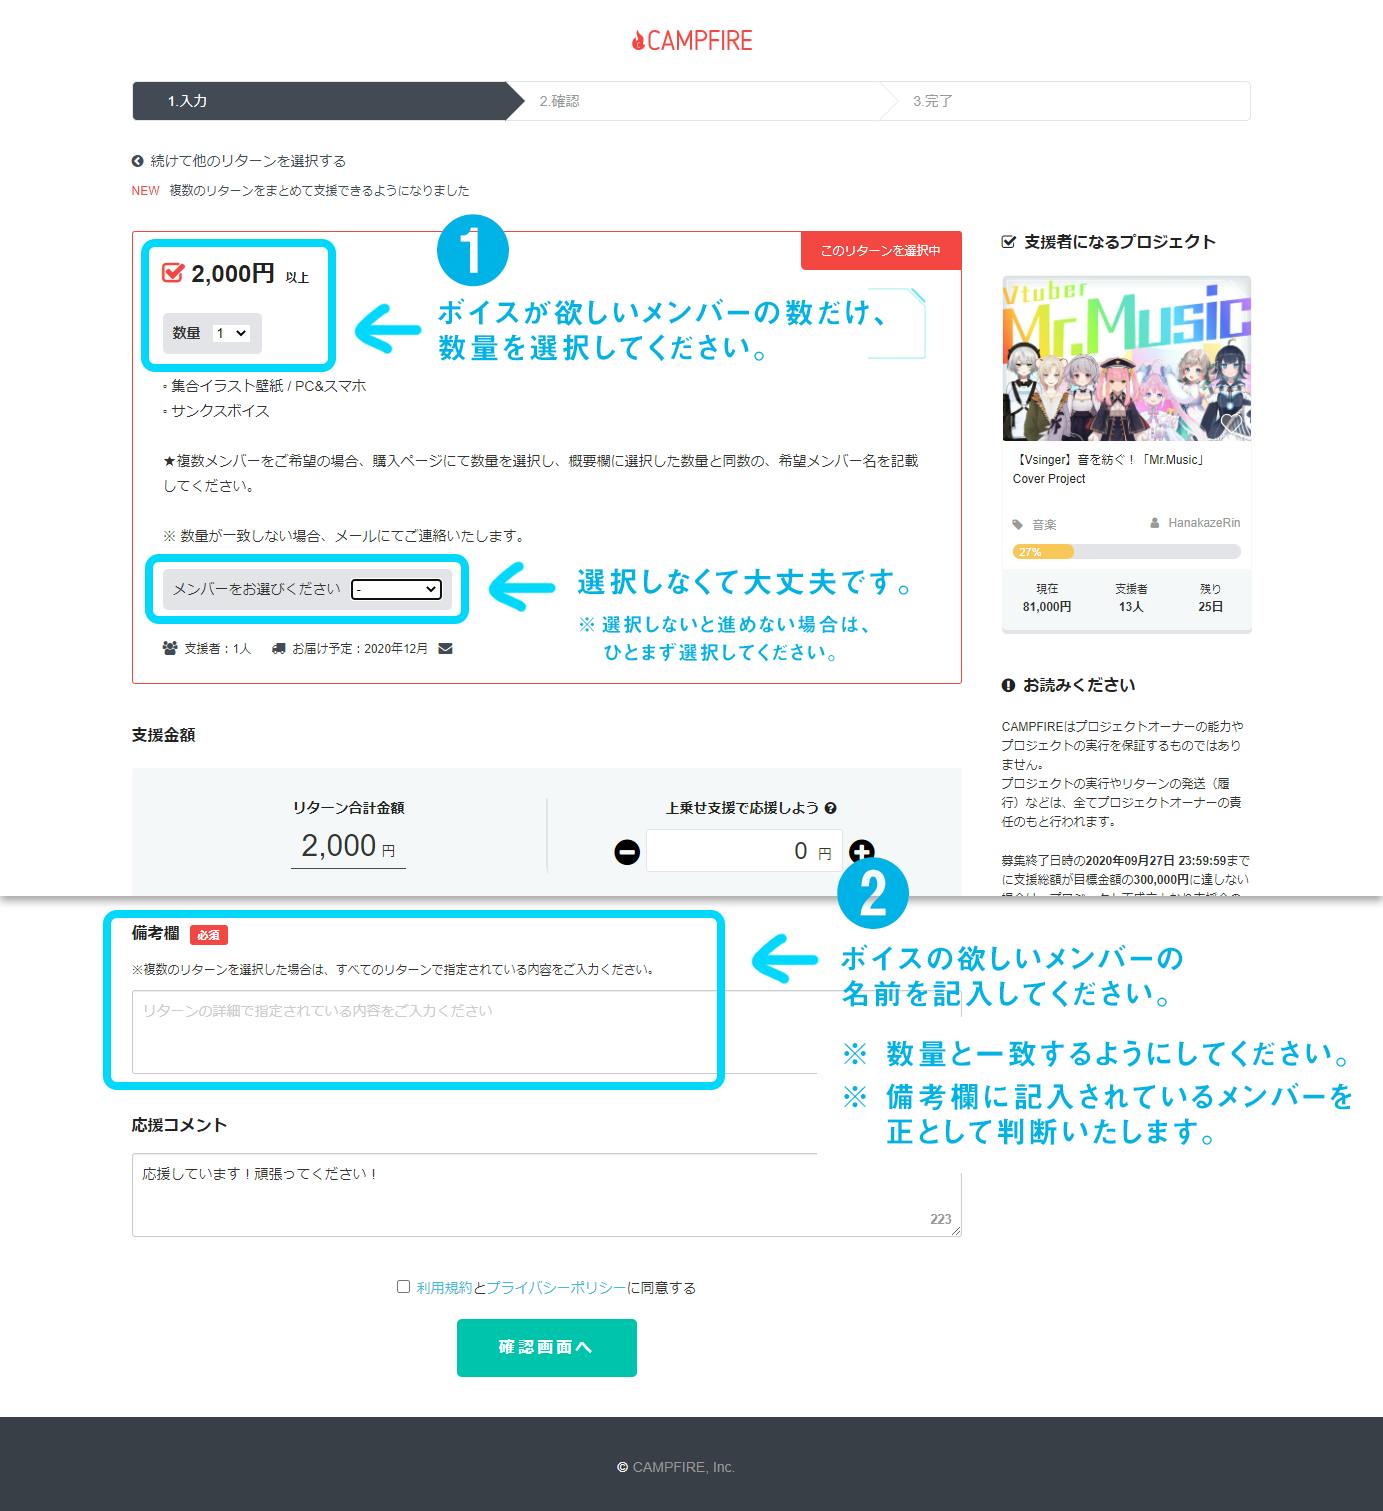Click the minus icon for additional support
The image size is (1383, 1511).
pyautogui.click(x=627, y=852)
